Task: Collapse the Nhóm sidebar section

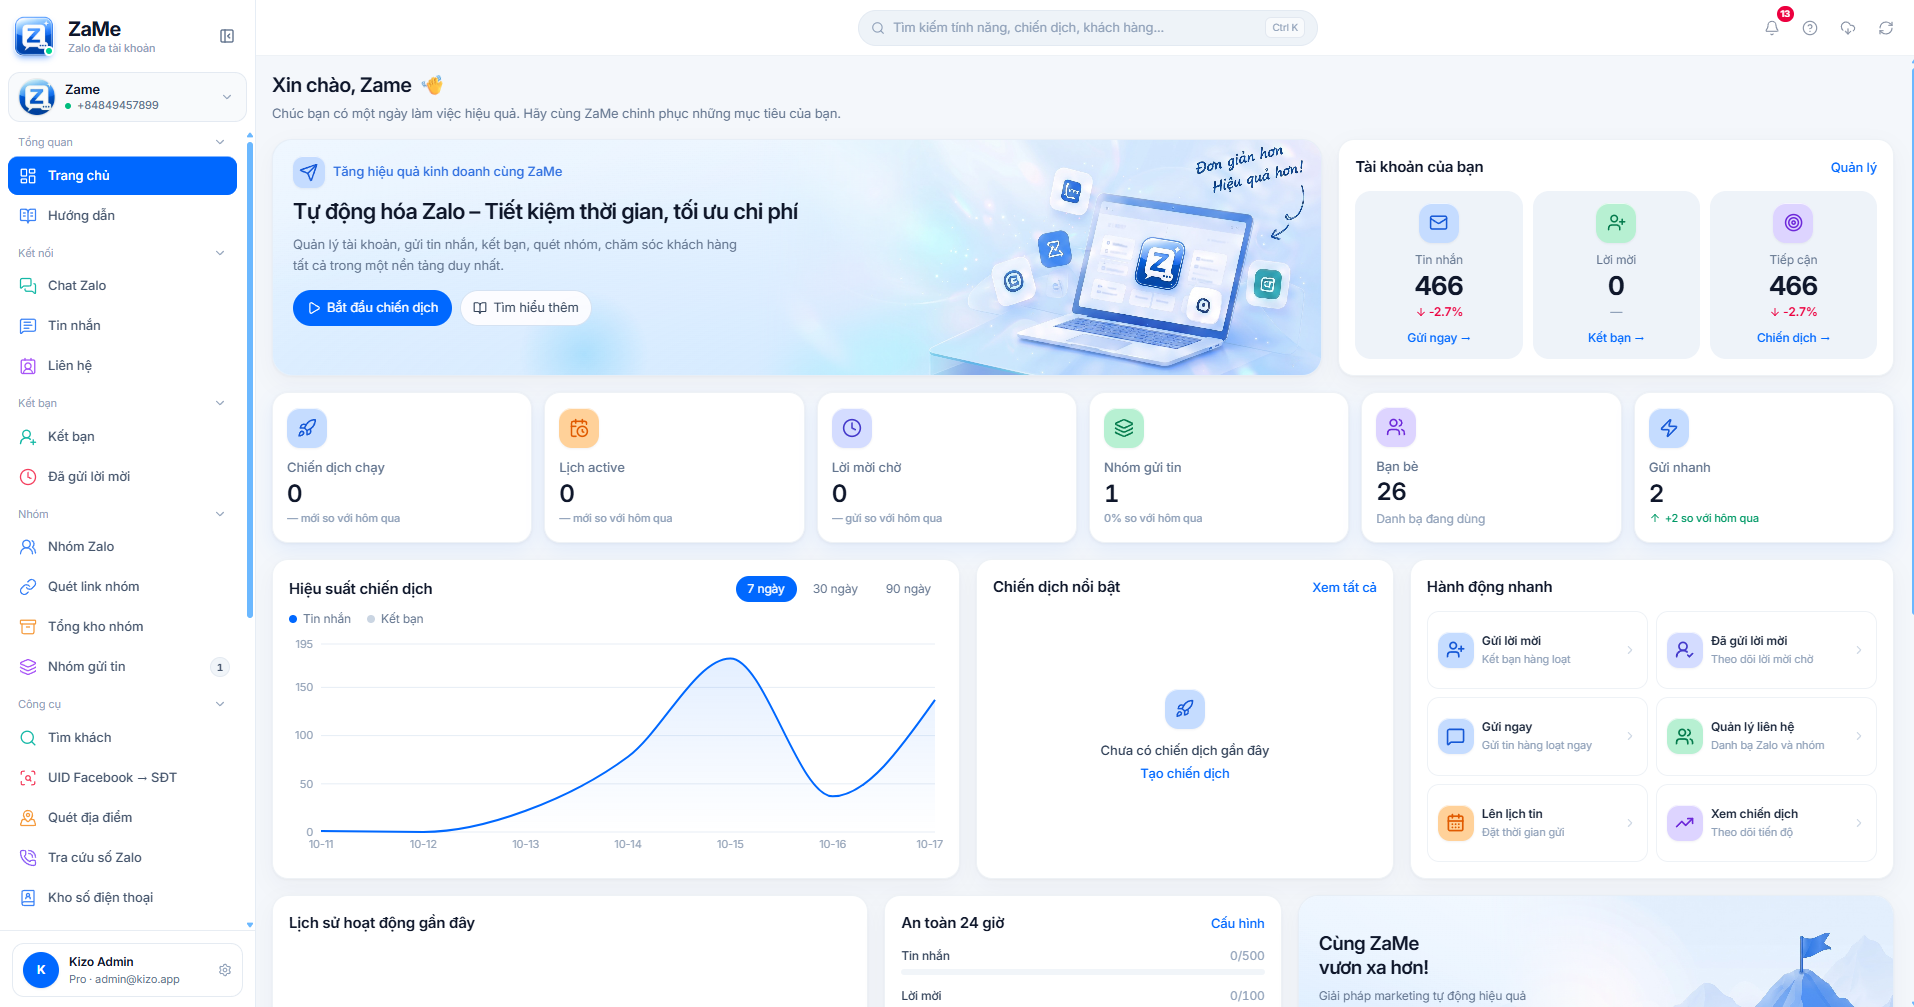Action: click(122, 514)
